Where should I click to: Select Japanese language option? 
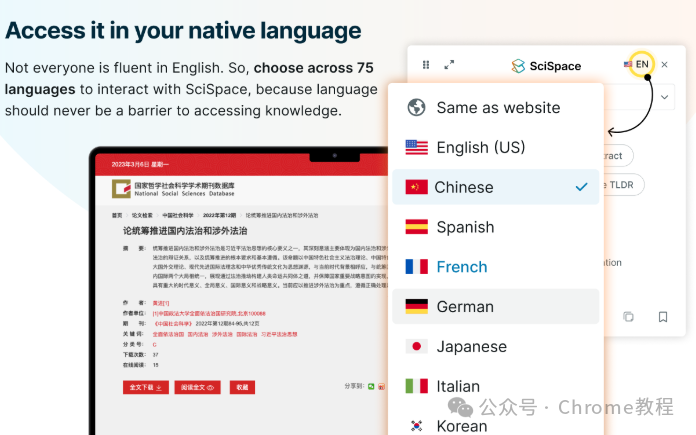[496, 346]
